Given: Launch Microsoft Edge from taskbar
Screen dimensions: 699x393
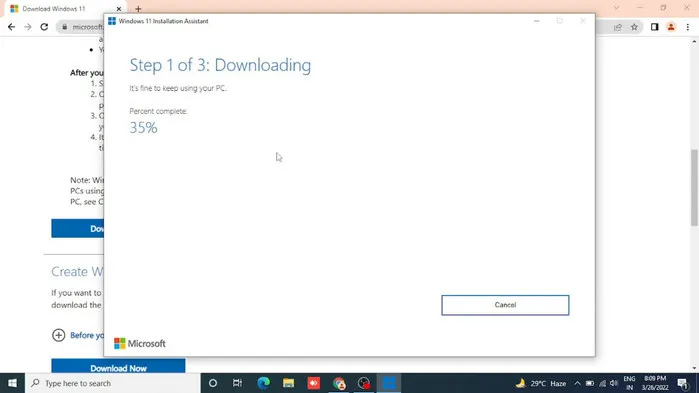Looking at the screenshot, I should (263, 383).
